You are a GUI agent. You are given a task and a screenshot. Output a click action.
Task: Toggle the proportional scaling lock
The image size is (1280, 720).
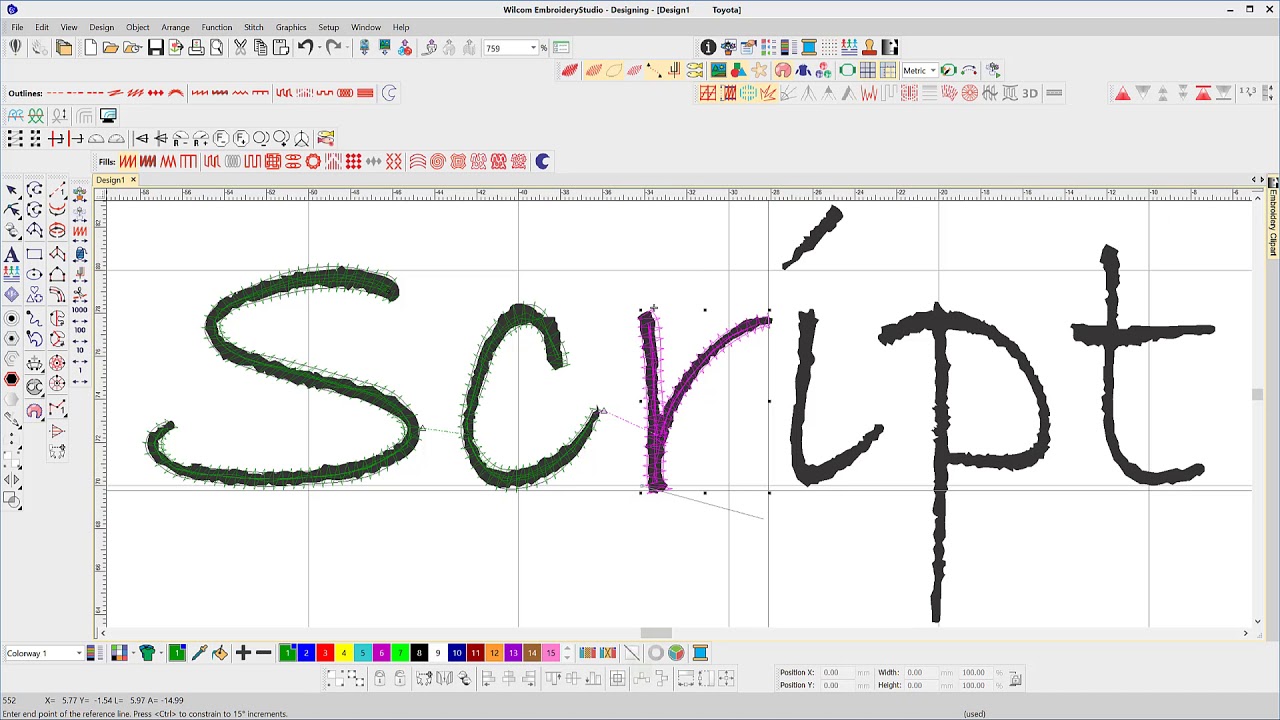(x=1015, y=679)
